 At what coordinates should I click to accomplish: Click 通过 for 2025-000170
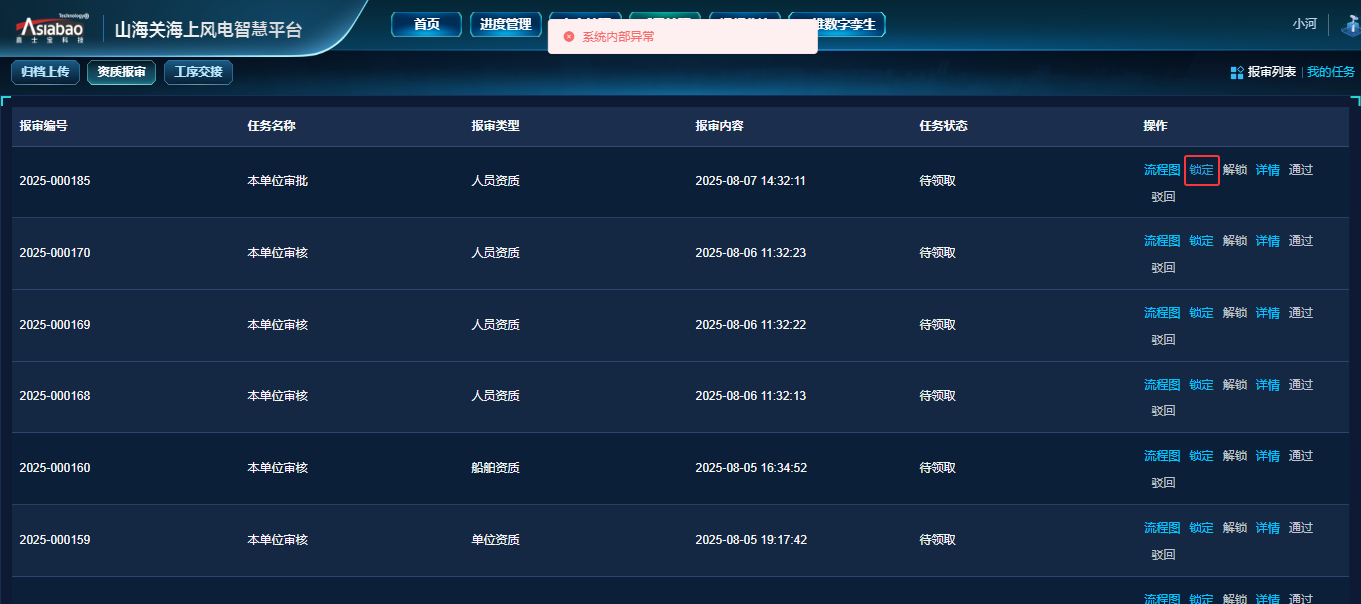point(1301,241)
